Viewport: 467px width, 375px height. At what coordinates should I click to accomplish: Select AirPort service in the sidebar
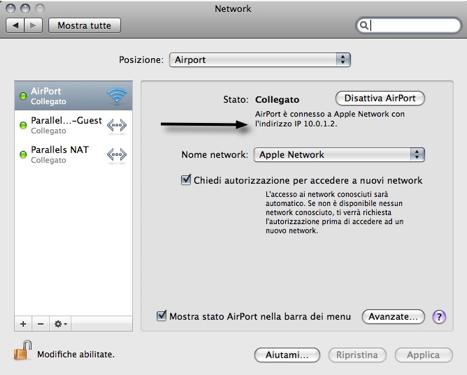(73, 96)
